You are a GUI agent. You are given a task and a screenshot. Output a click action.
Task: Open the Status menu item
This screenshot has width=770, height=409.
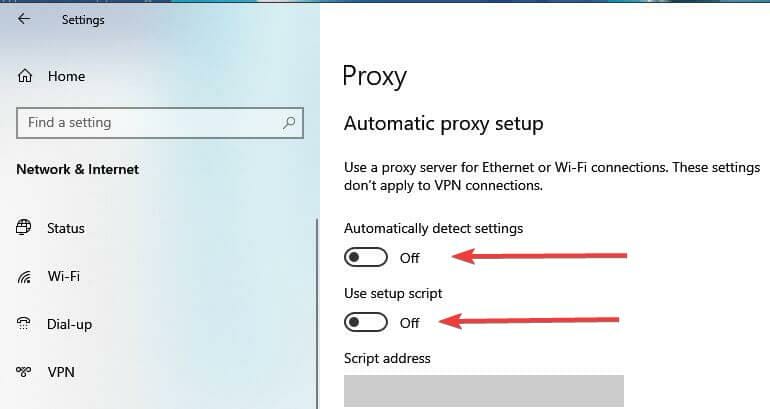coord(66,228)
